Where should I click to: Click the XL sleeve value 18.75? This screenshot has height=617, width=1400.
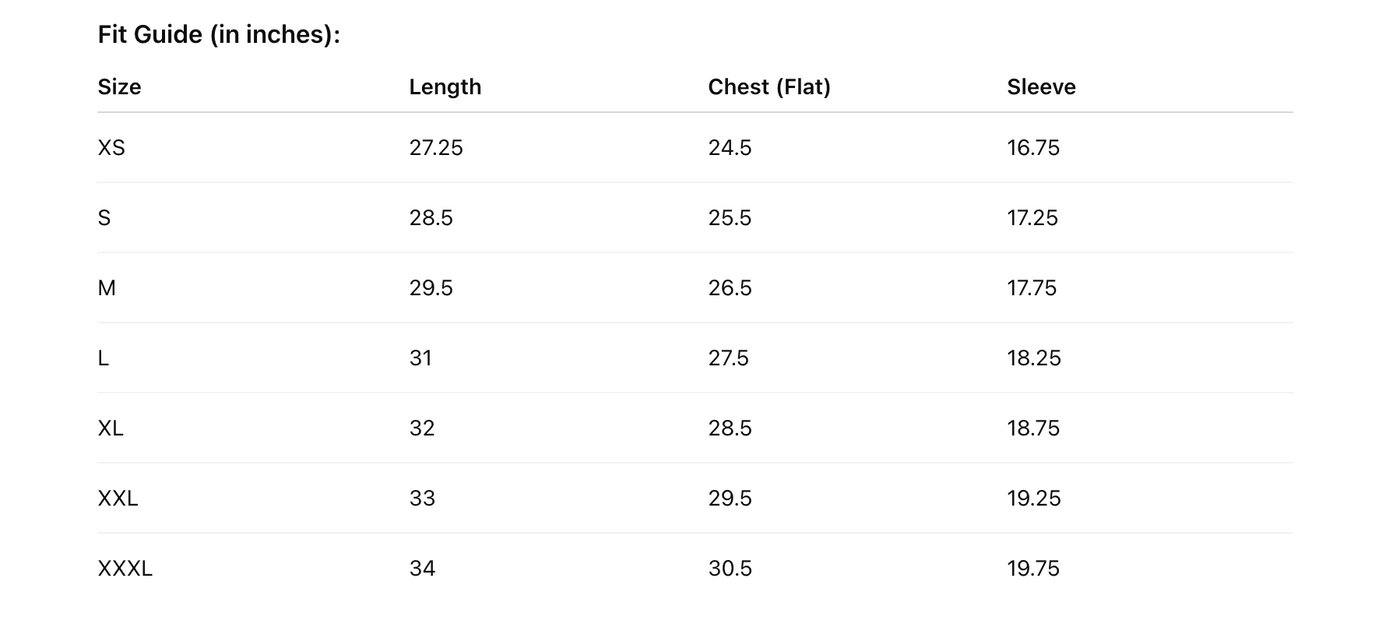pyautogui.click(x=1033, y=428)
